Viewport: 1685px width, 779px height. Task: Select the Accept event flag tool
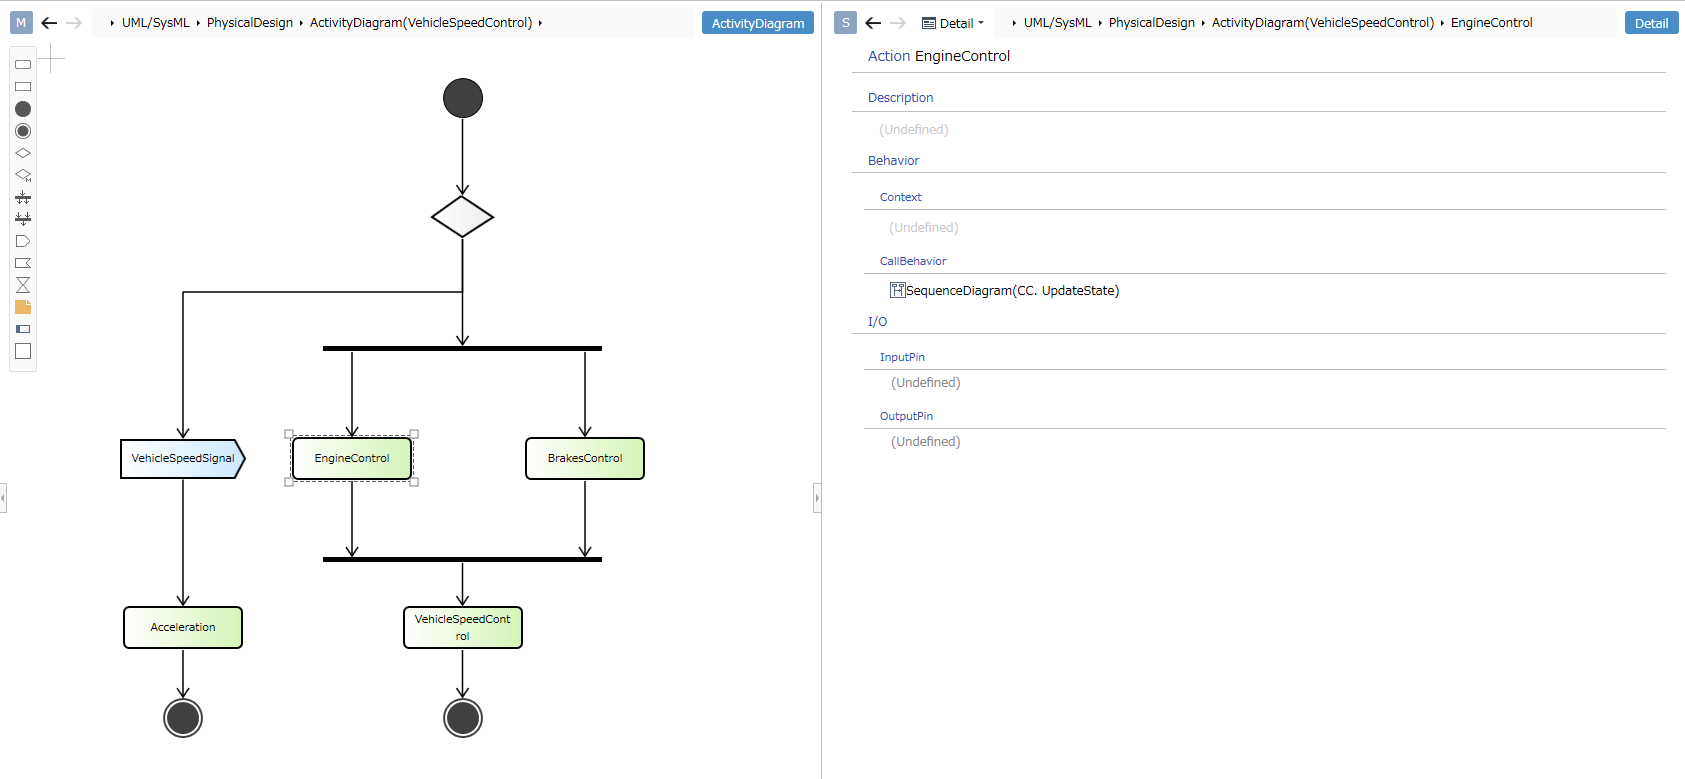coord(23,263)
